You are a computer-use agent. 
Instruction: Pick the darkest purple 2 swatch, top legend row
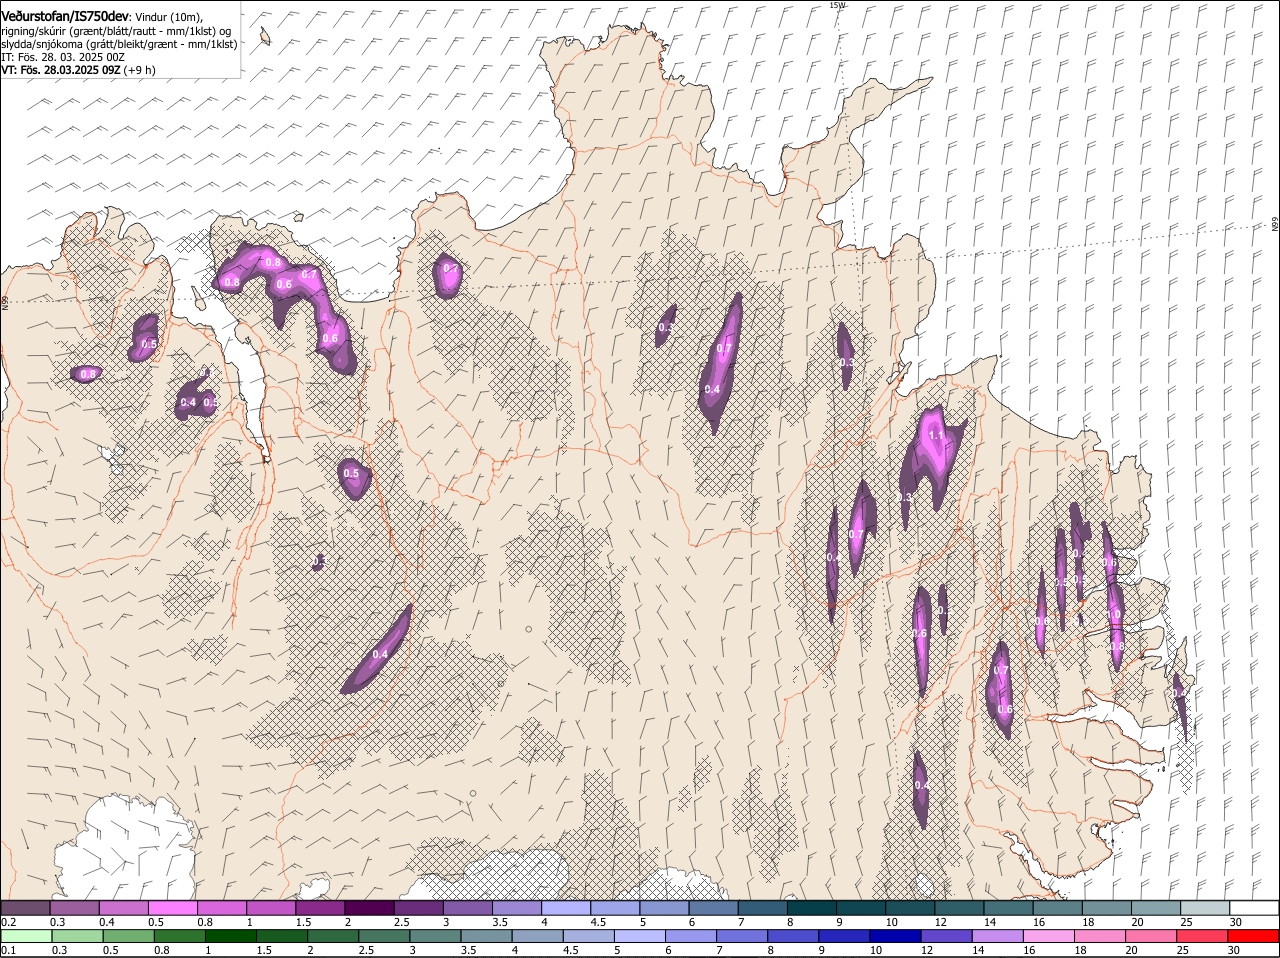tap(368, 907)
